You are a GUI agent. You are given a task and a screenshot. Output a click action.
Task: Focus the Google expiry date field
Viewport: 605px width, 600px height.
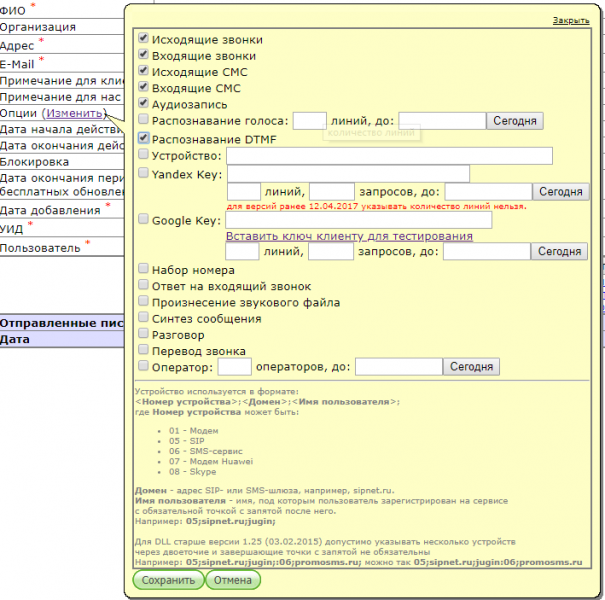click(x=487, y=252)
